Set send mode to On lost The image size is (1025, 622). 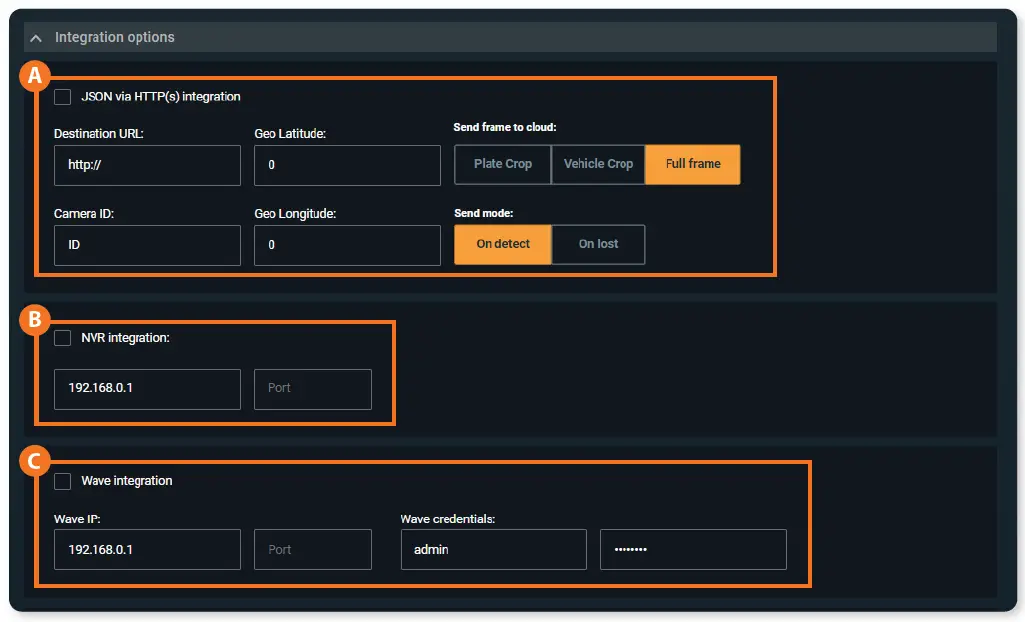pos(598,244)
